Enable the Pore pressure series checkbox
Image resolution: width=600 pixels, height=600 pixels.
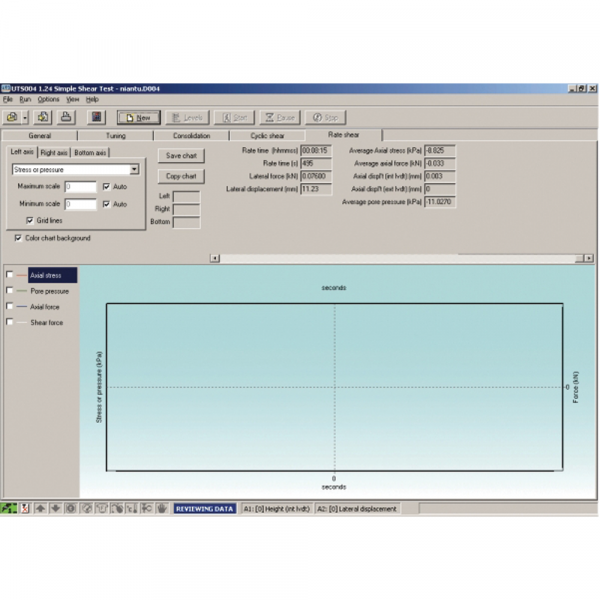click(x=10, y=291)
